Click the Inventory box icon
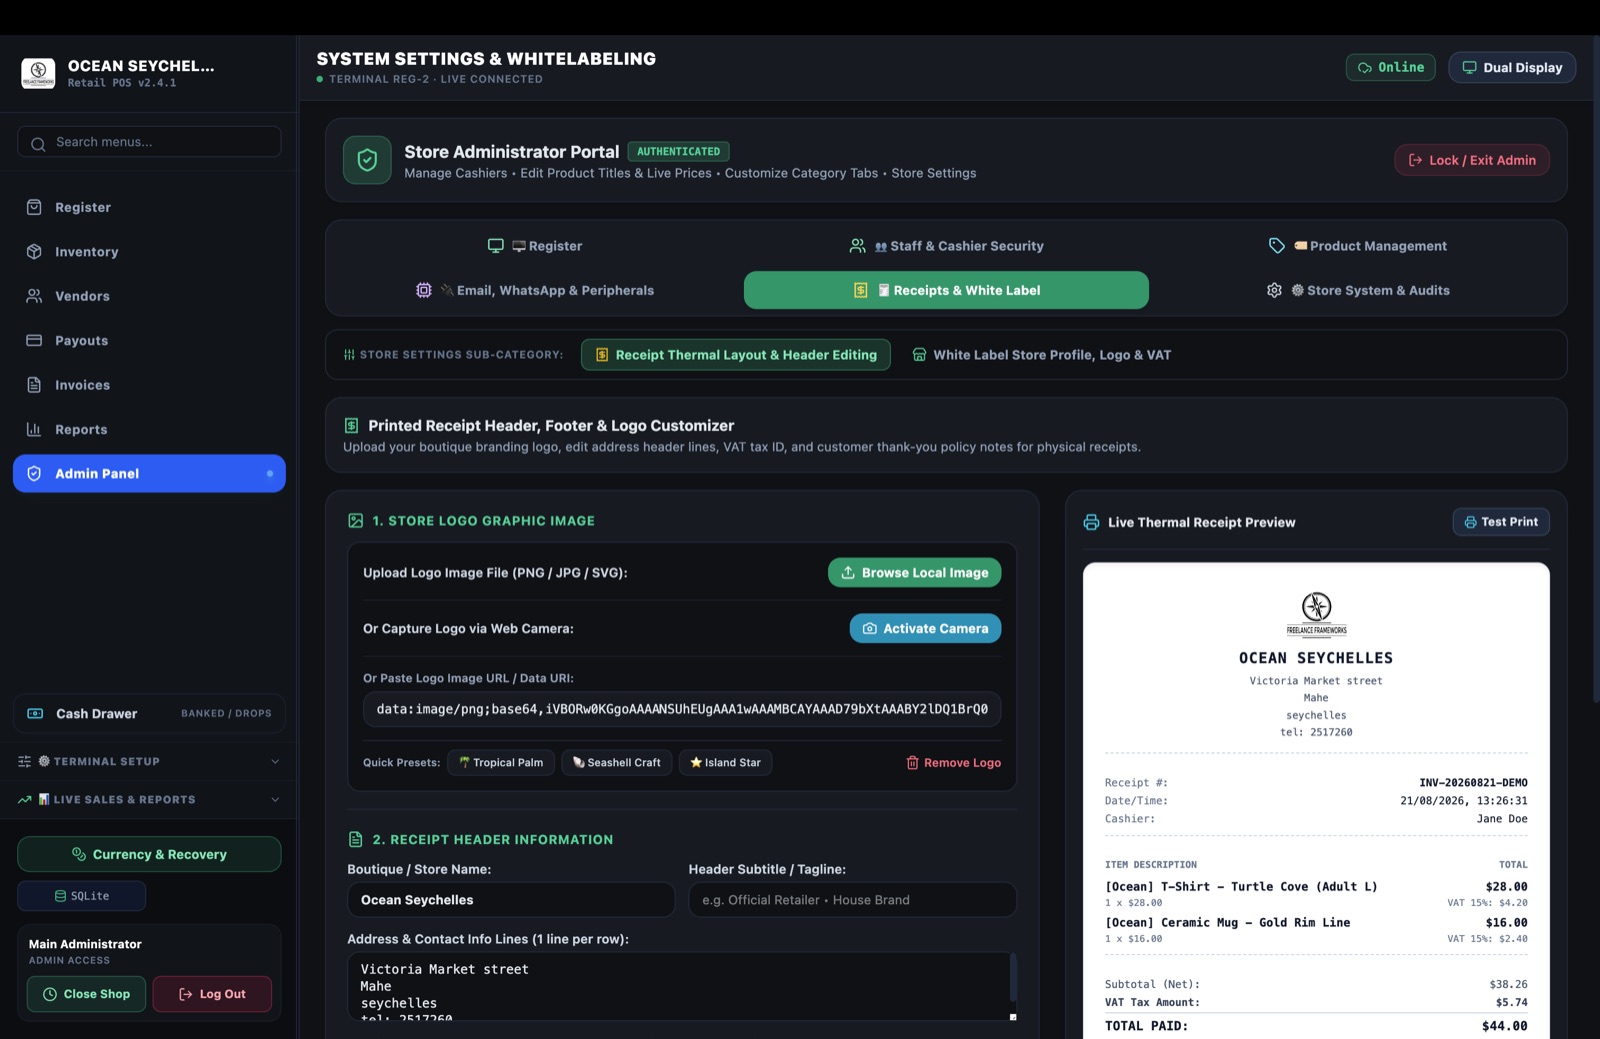 (34, 252)
